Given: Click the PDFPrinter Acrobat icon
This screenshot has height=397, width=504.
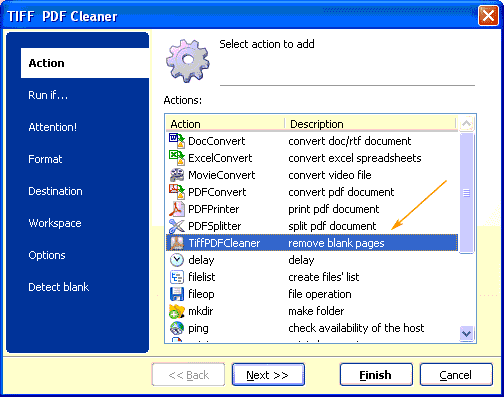Looking at the screenshot, I should tap(177, 209).
